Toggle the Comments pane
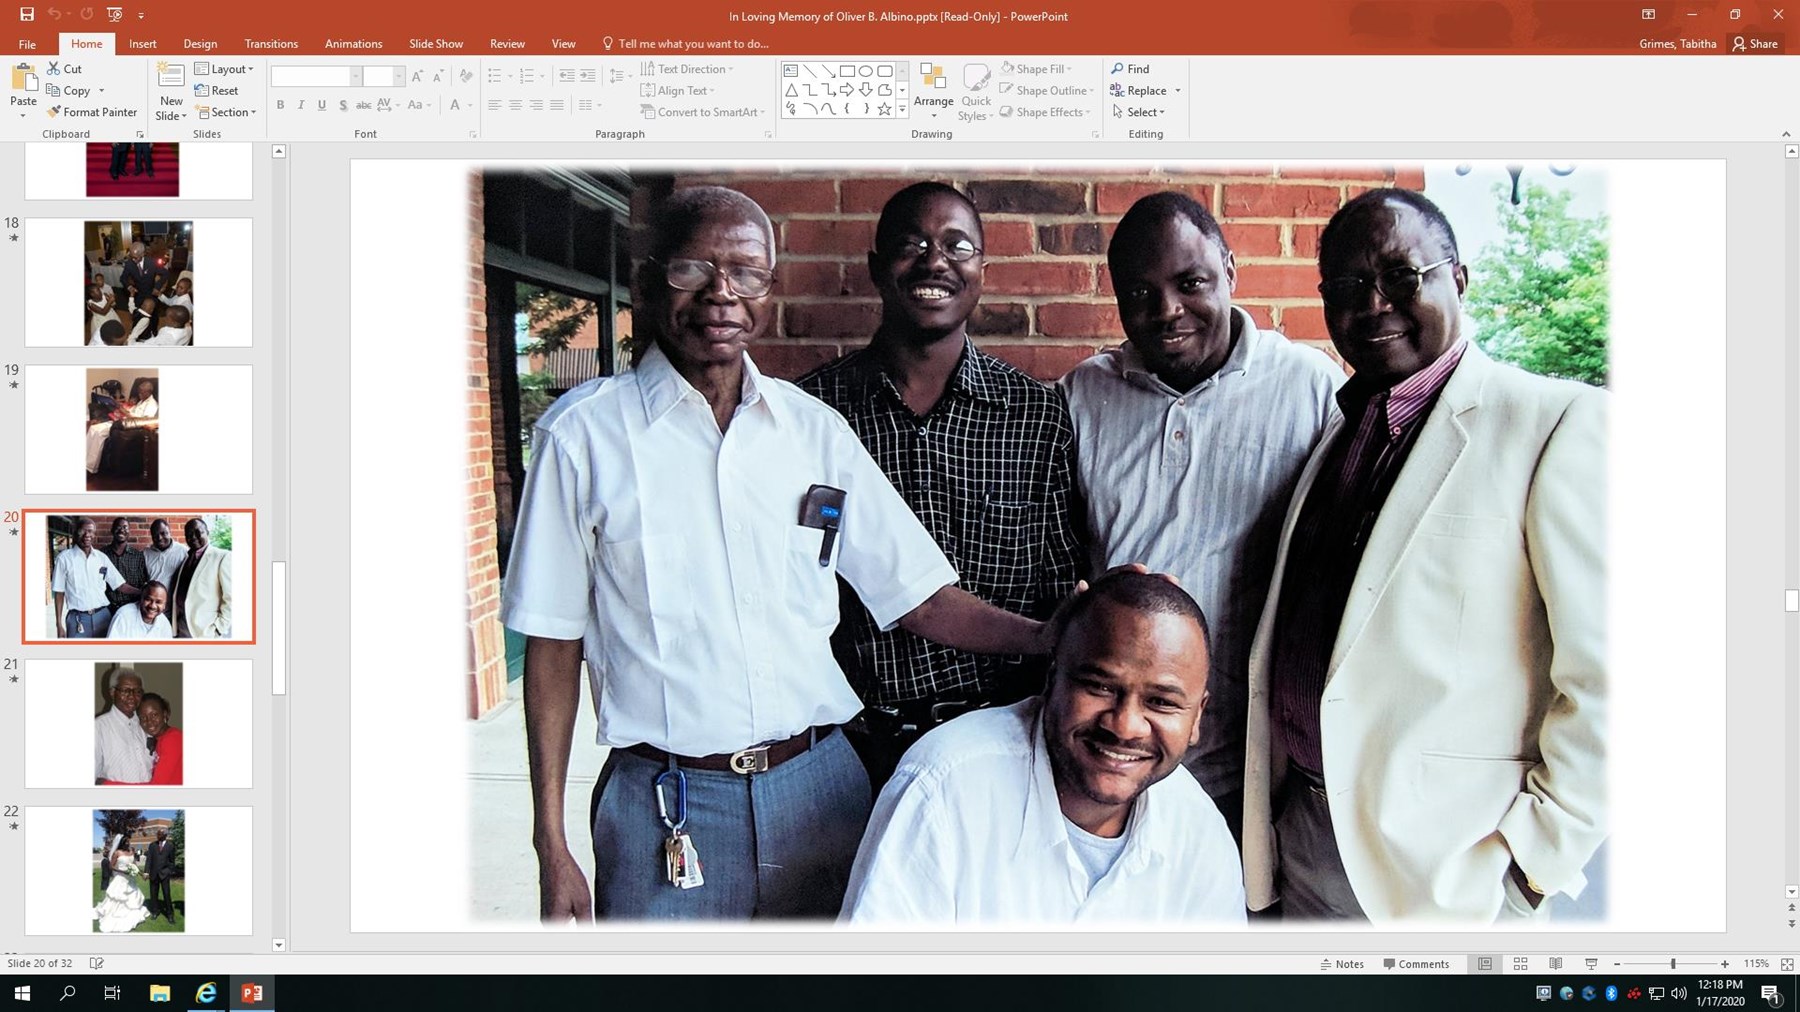This screenshot has width=1800, height=1012. (1416, 964)
